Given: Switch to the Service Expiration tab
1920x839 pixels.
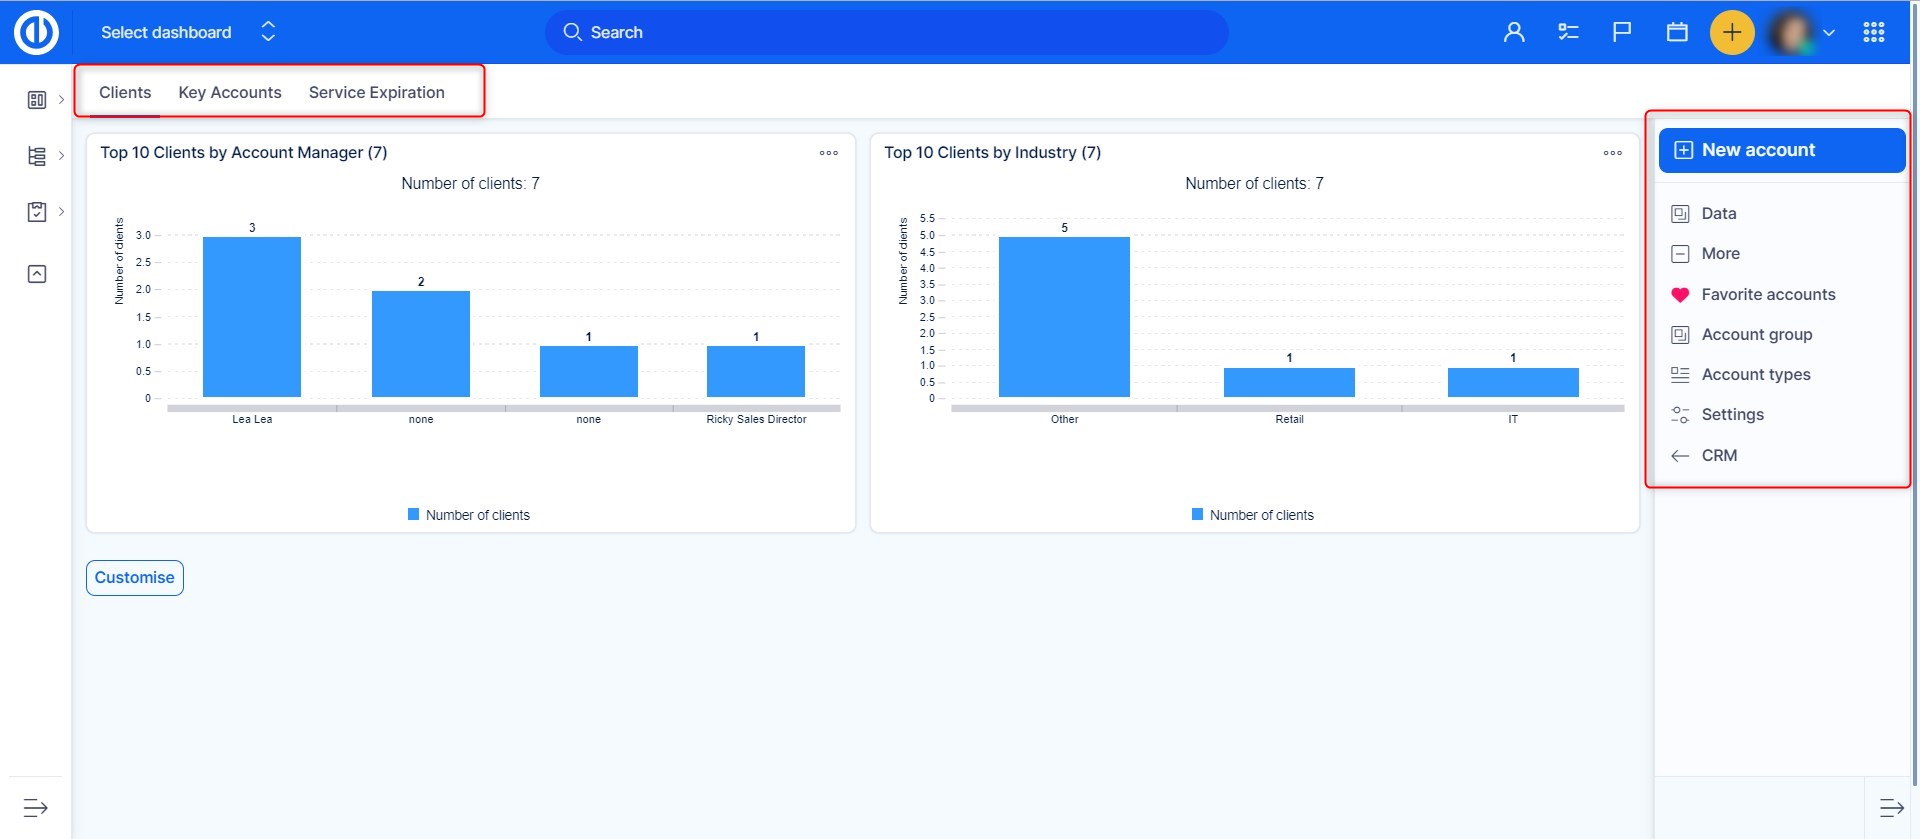Looking at the screenshot, I should [x=376, y=92].
